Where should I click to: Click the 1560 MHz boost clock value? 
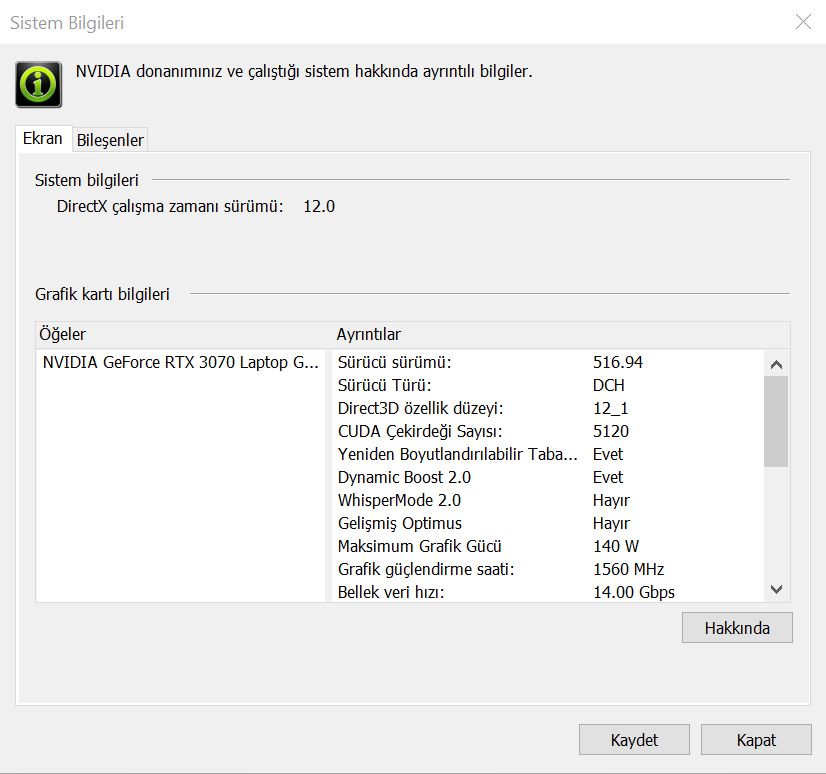[628, 570]
